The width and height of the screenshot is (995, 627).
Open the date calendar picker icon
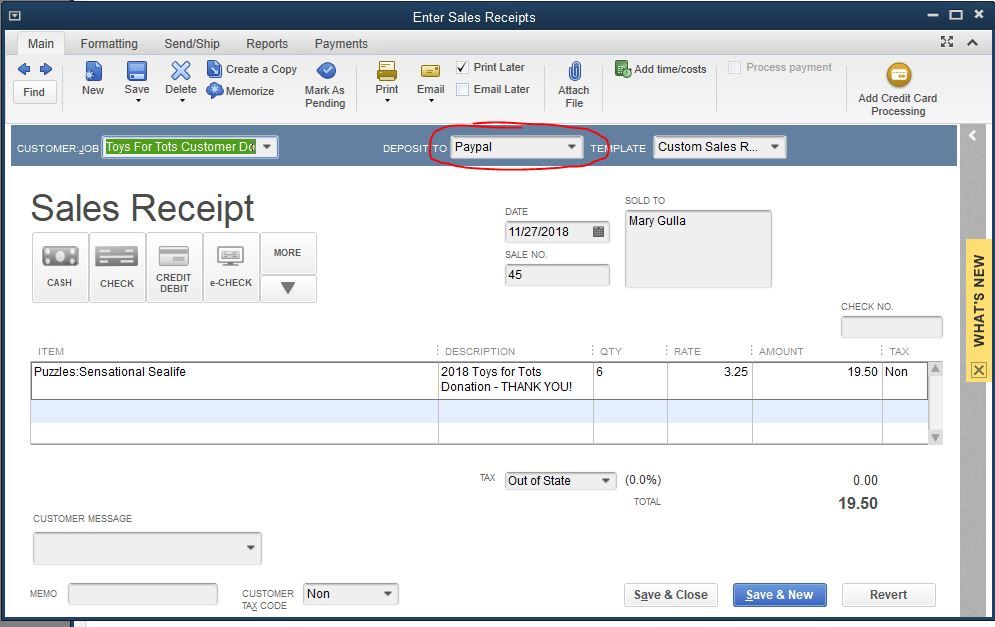coord(598,232)
